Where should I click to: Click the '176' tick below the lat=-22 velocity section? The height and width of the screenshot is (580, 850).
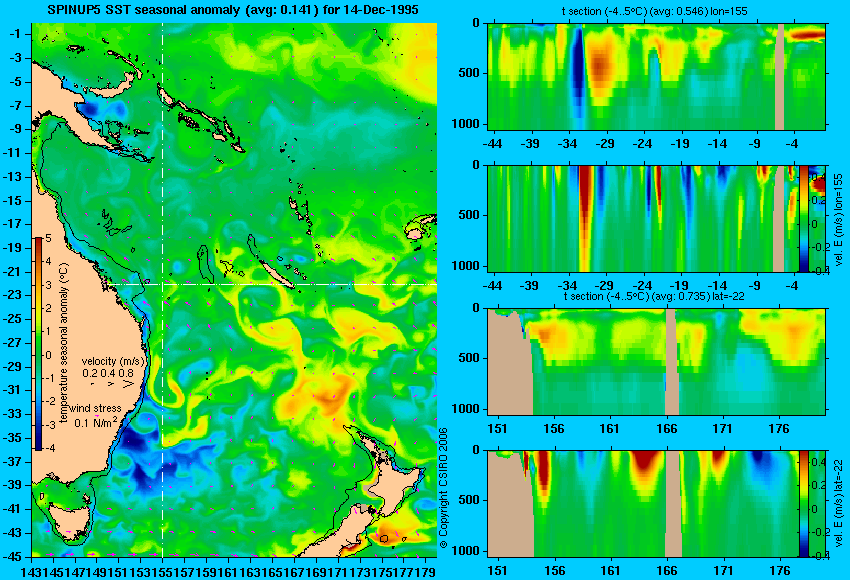pyautogui.click(x=780, y=571)
